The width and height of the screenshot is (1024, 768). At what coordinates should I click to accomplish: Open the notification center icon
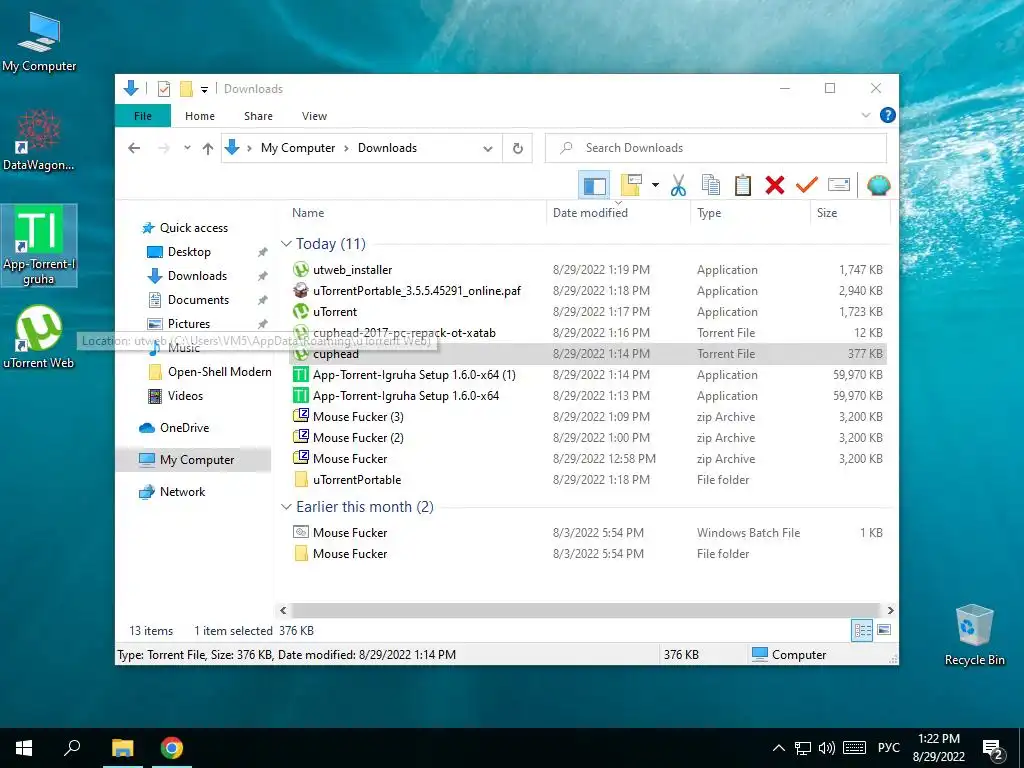coord(993,749)
